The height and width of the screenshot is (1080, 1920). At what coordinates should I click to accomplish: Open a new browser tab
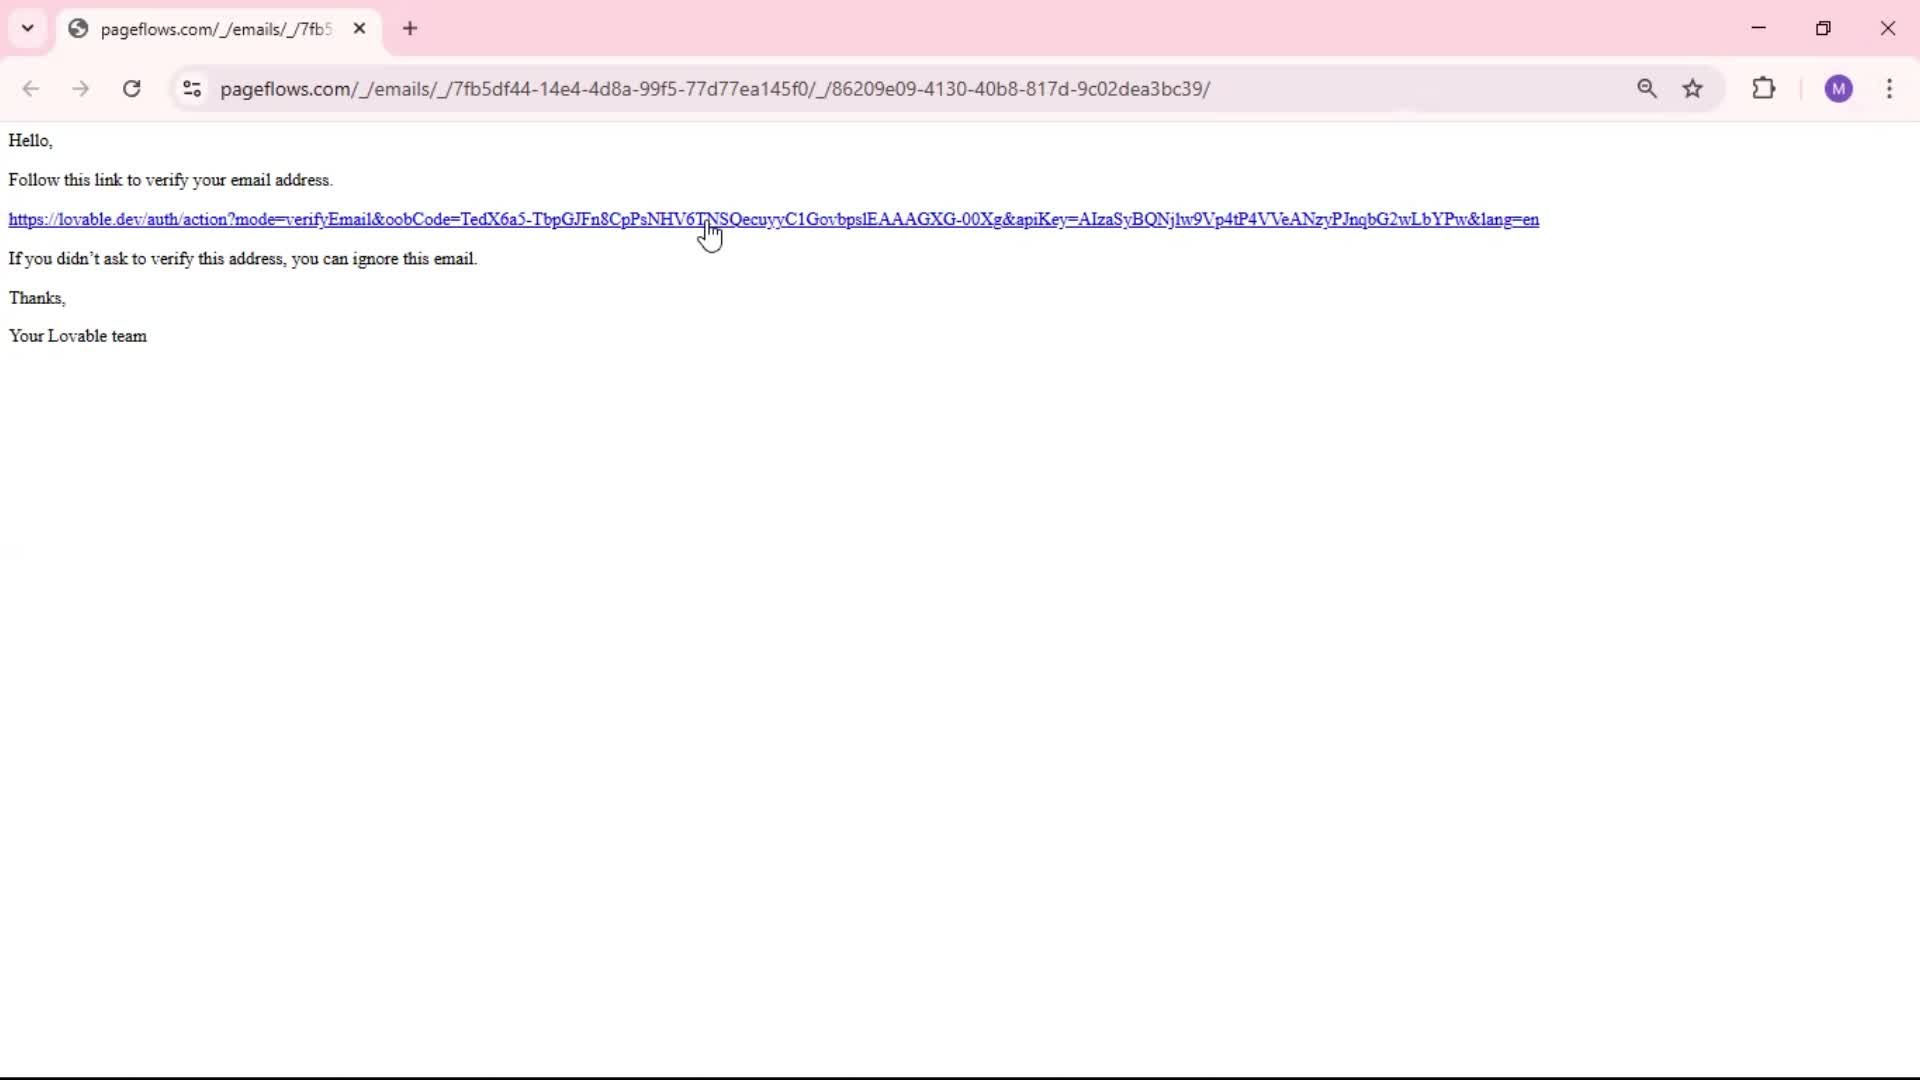click(410, 29)
